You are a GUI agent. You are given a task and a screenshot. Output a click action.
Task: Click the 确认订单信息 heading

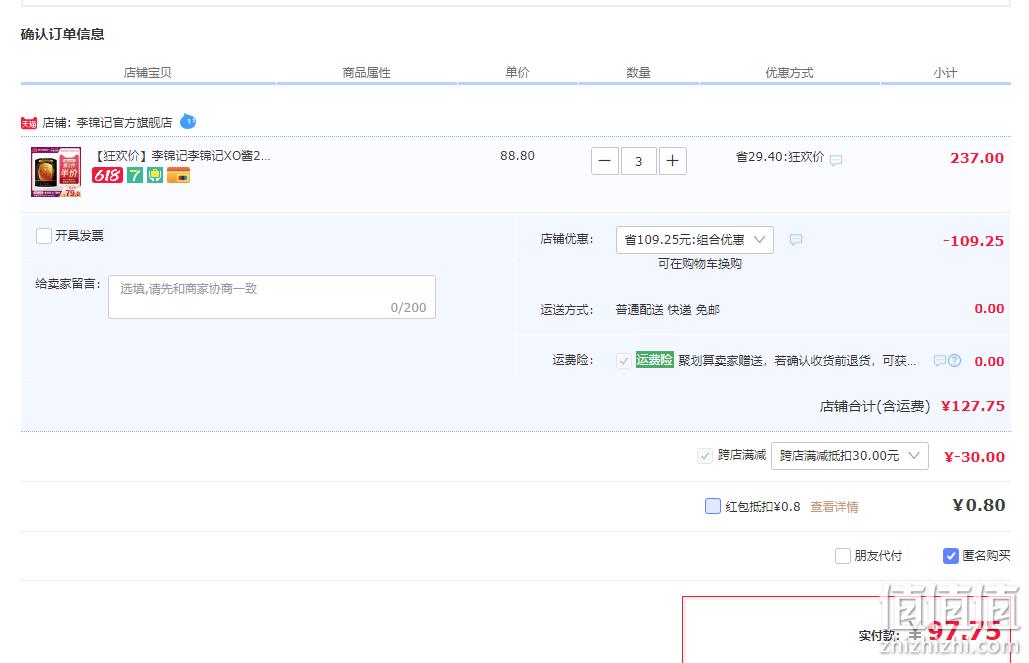[x=62, y=34]
